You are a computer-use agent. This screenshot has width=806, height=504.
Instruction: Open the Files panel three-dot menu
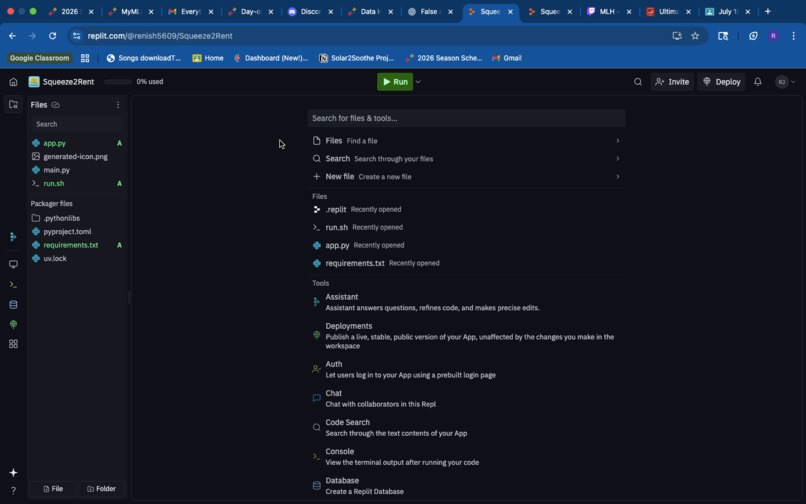[118, 105]
